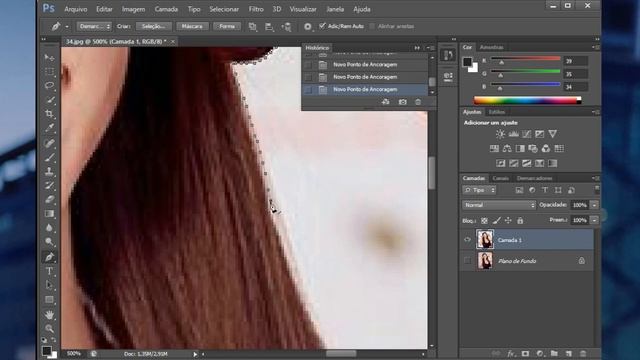Delete current state in Histórico panel
Viewport: 640px width, 360px height.
(x=418, y=102)
